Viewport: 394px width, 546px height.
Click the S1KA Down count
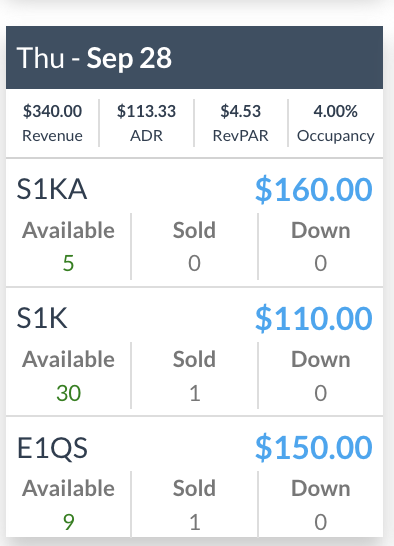tap(320, 263)
